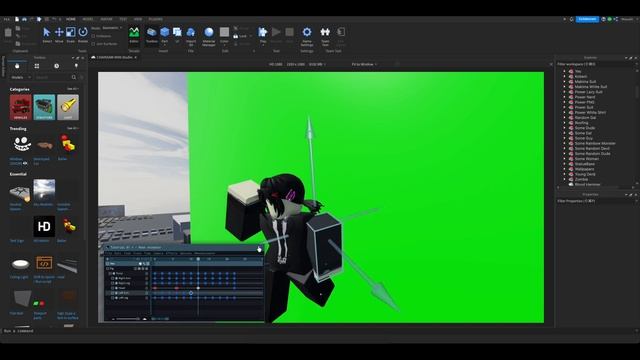
Task: Open the UI insert tool
Action: (x=177, y=34)
